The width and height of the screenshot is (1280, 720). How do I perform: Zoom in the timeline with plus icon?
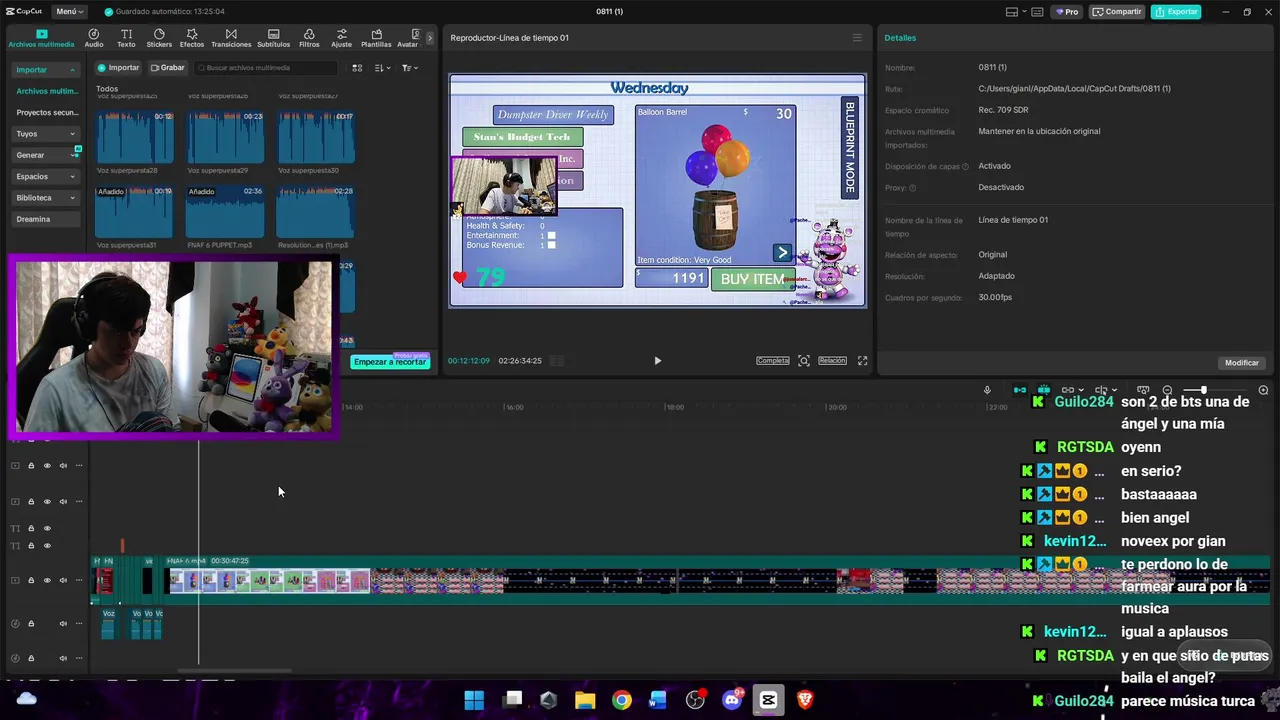point(1263,390)
